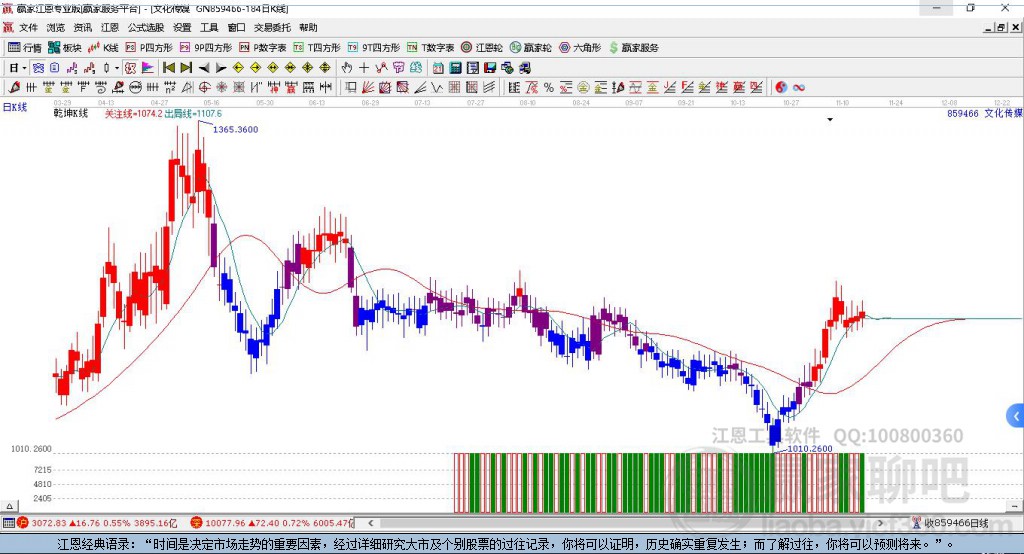Open the calculator icon
Viewport: 1024px width, 554px height.
pos(455,68)
